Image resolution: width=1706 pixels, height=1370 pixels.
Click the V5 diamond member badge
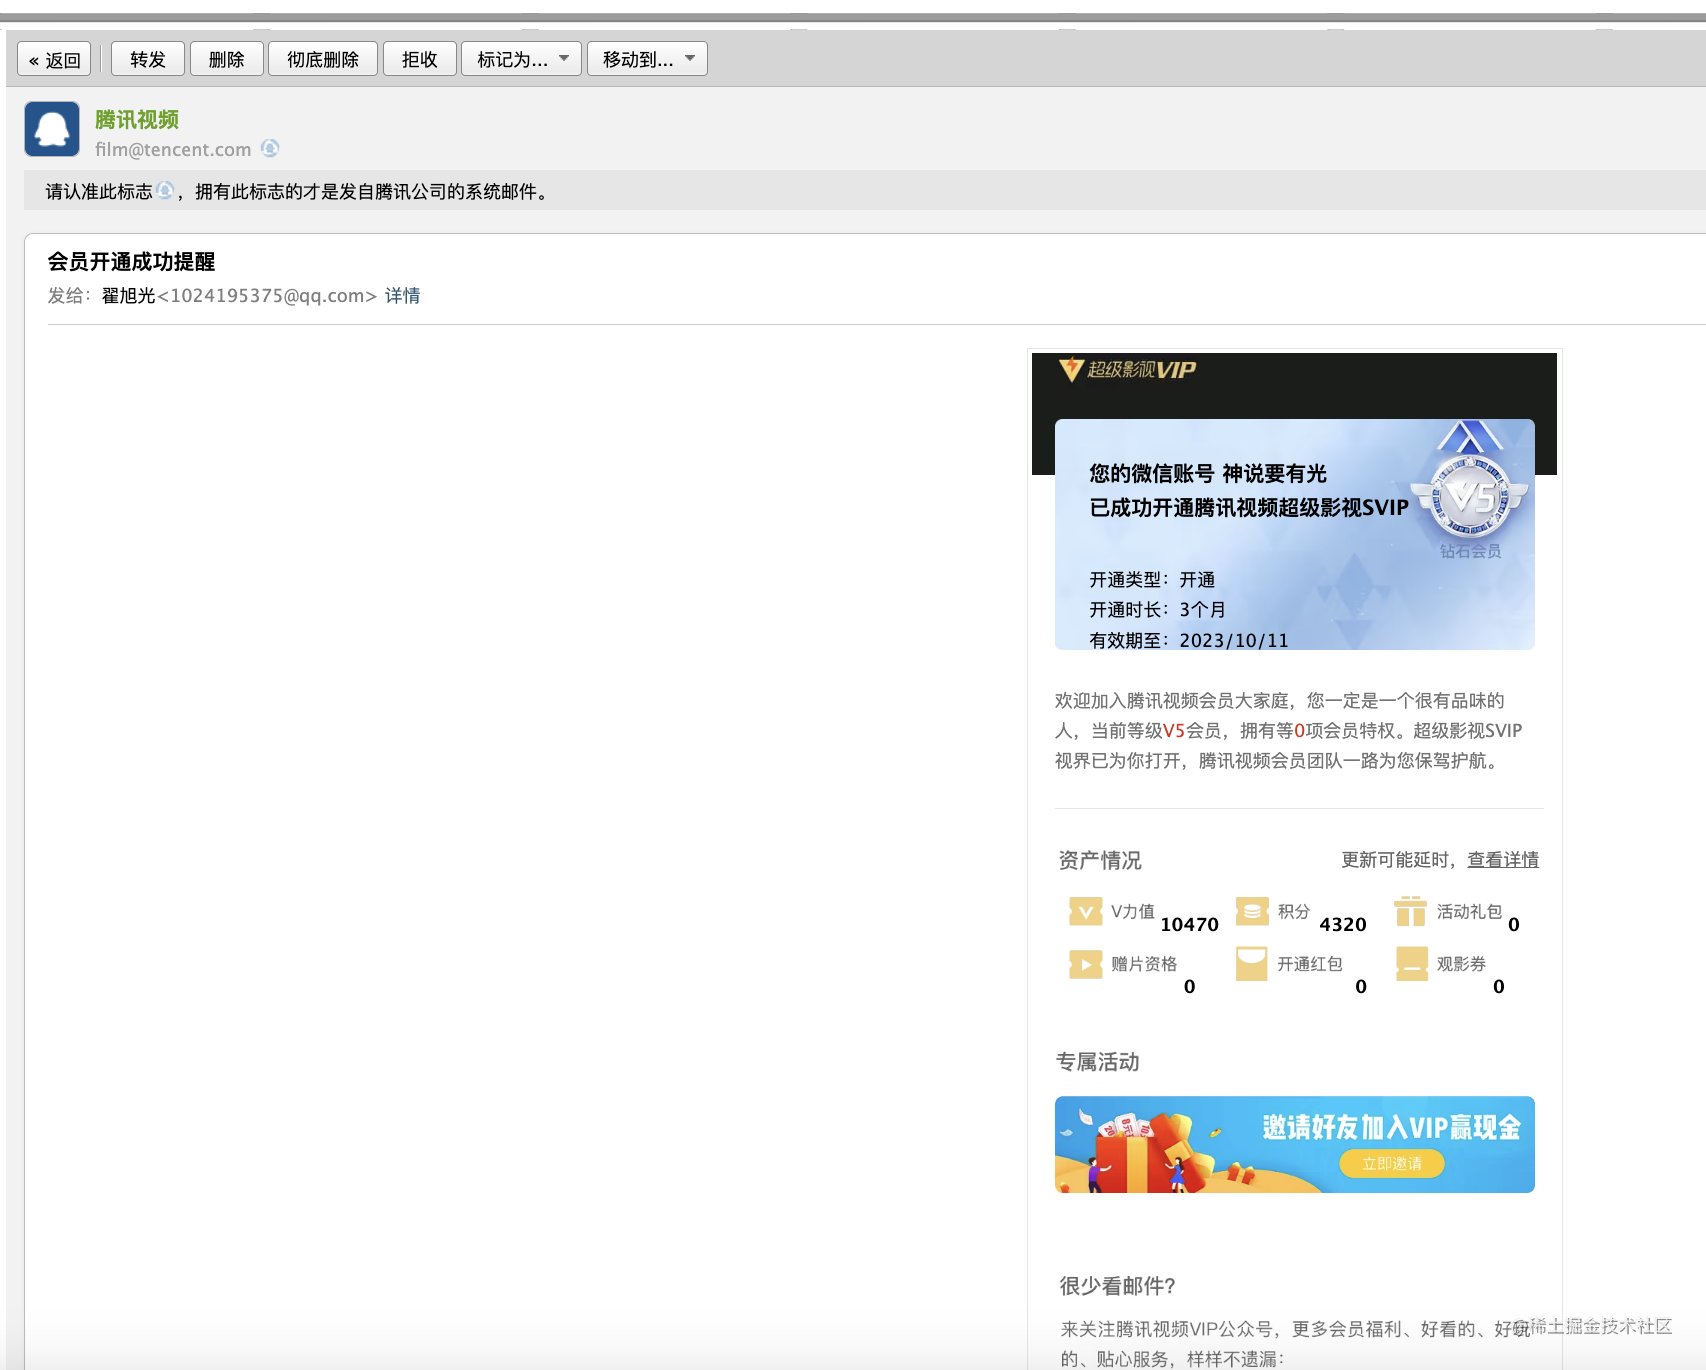click(x=1470, y=496)
